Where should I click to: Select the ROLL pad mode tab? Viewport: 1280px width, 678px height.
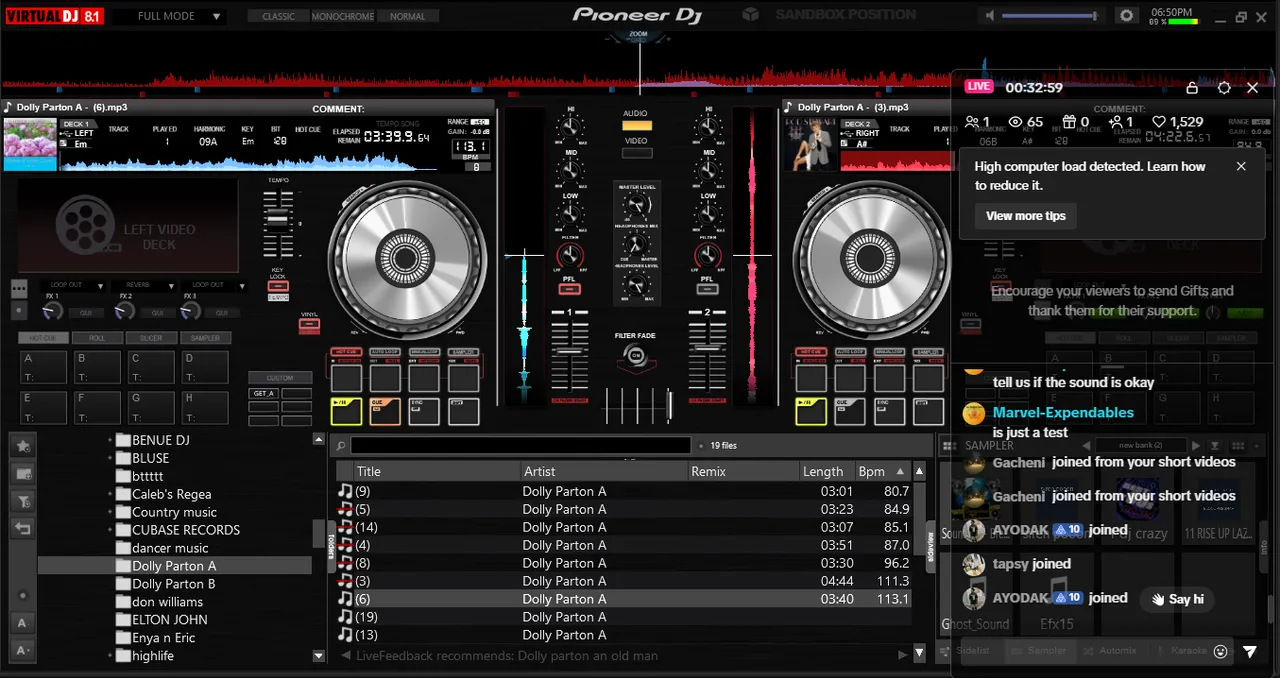(x=96, y=338)
